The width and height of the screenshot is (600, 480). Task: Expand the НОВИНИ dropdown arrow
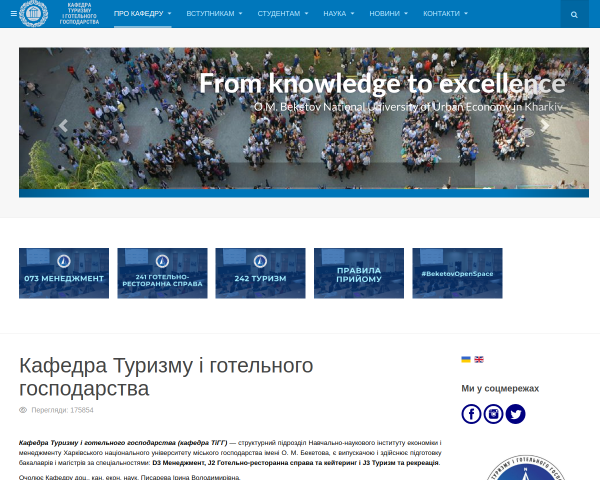coord(406,13)
